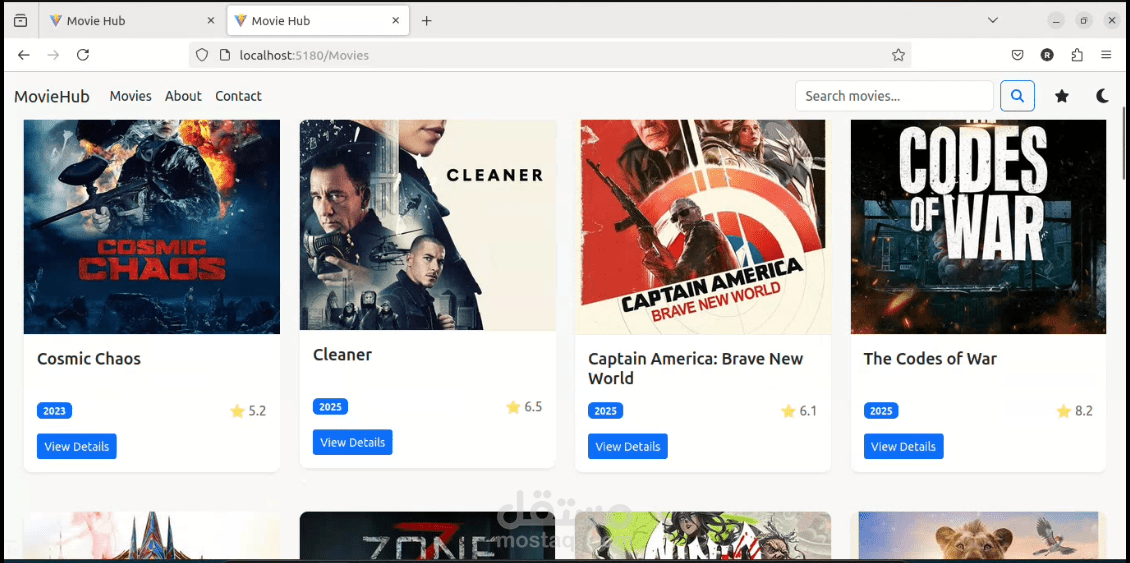
Task: Click the MovieHub brand logo
Action: point(52,97)
